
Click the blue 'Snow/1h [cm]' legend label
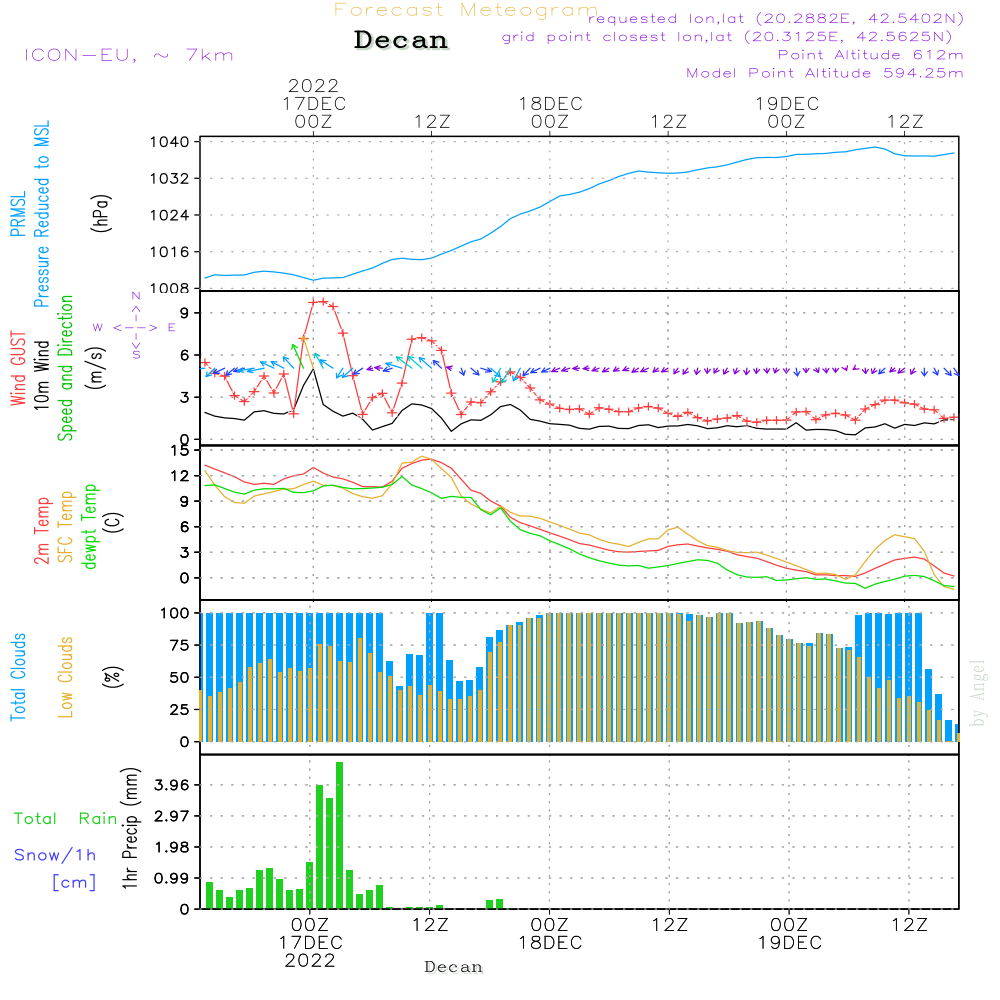tap(55, 869)
